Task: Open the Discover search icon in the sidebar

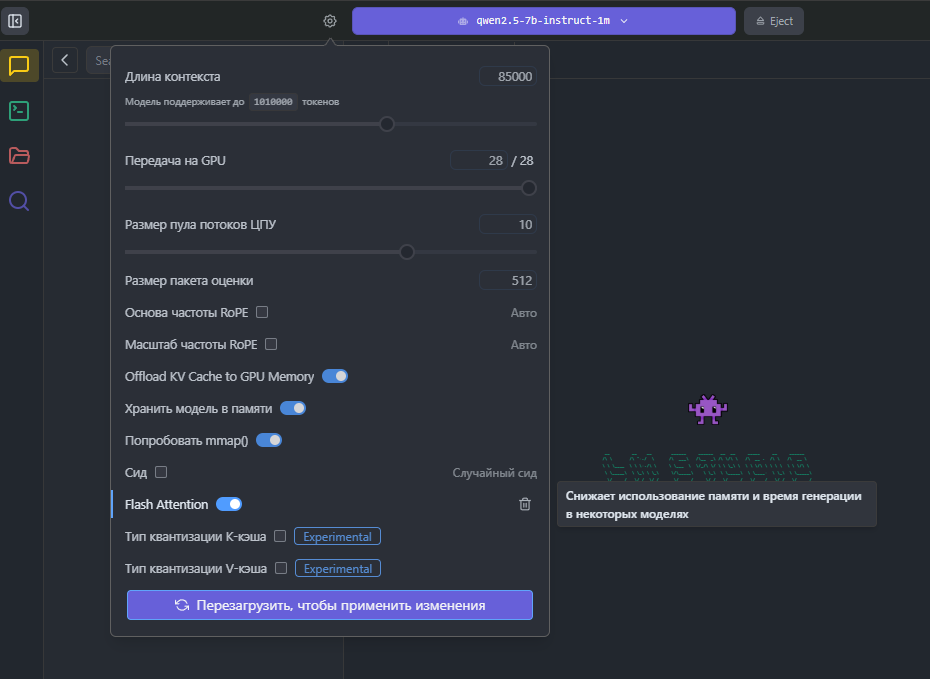Action: pyautogui.click(x=19, y=201)
